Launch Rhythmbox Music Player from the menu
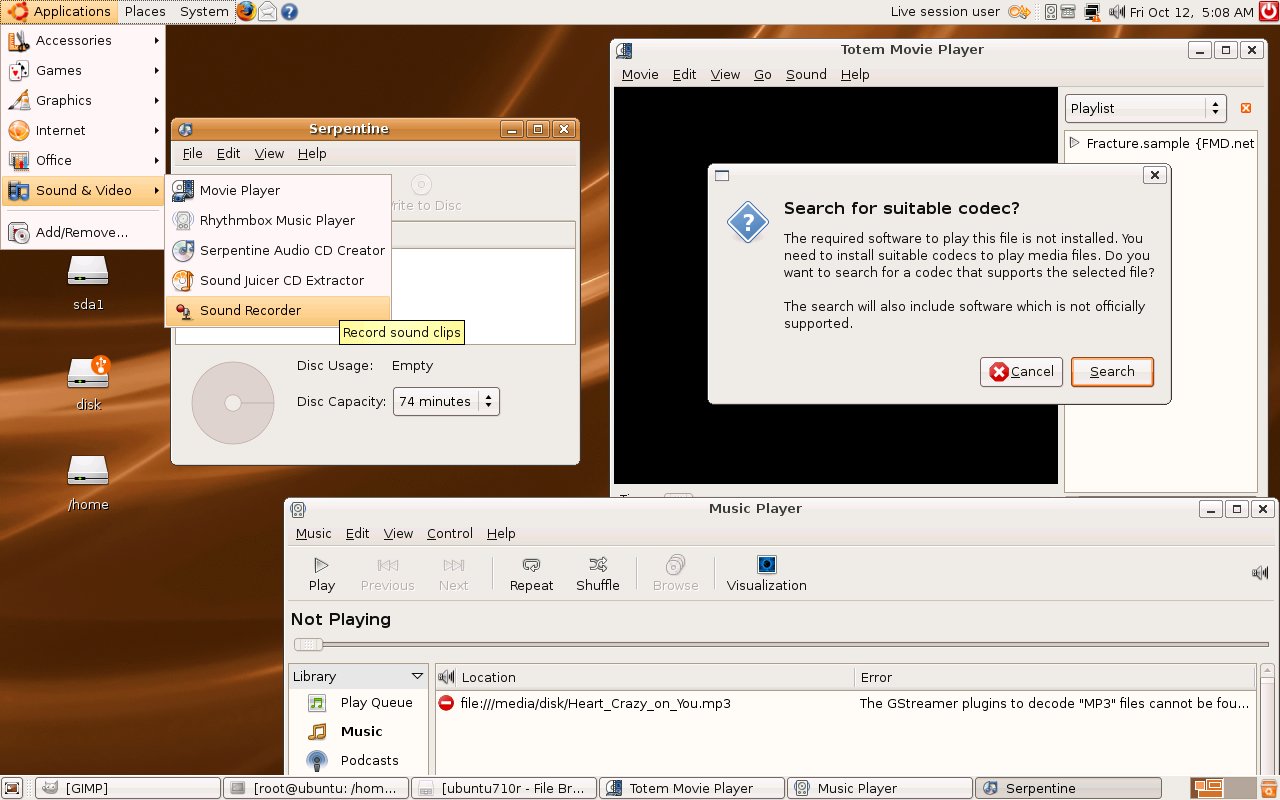The height and width of the screenshot is (800, 1280). click(278, 220)
